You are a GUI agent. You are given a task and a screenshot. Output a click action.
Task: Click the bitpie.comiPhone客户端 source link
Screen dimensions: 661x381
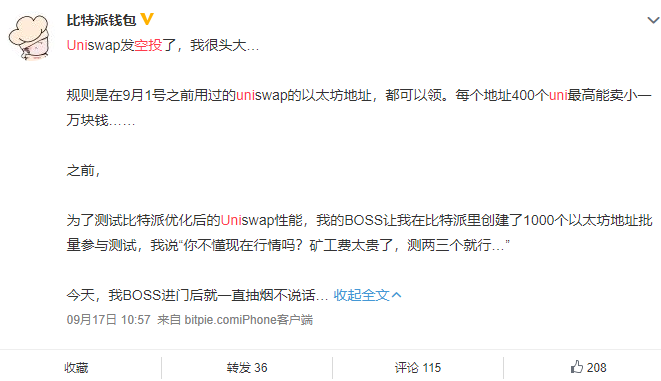coord(249,320)
